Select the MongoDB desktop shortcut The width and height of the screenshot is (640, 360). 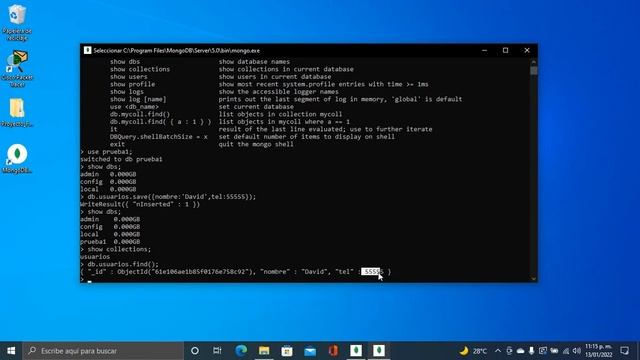click(17, 159)
